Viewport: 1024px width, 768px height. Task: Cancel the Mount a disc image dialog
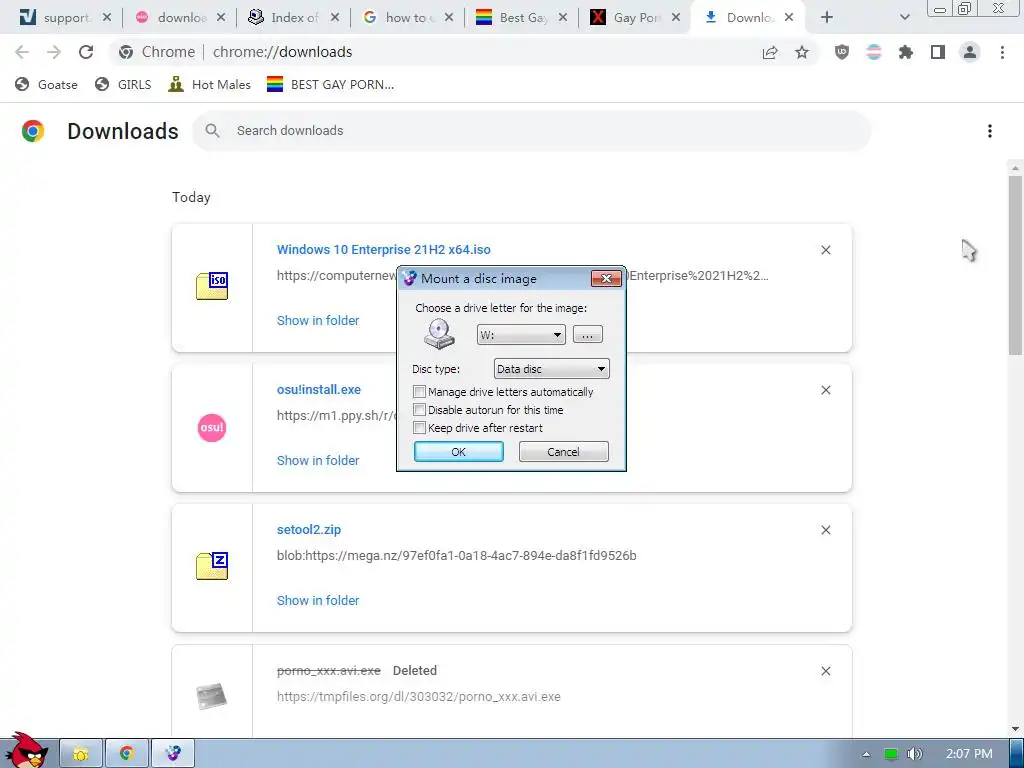coord(564,452)
